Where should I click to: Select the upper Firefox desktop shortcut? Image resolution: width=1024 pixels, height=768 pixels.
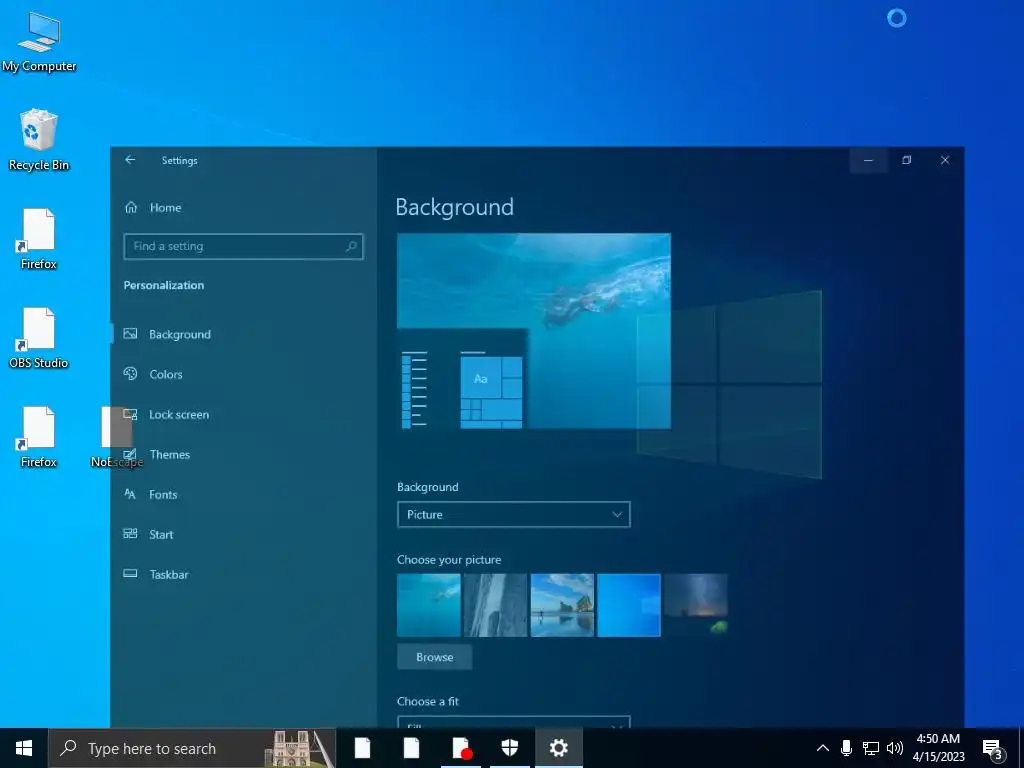(x=39, y=239)
